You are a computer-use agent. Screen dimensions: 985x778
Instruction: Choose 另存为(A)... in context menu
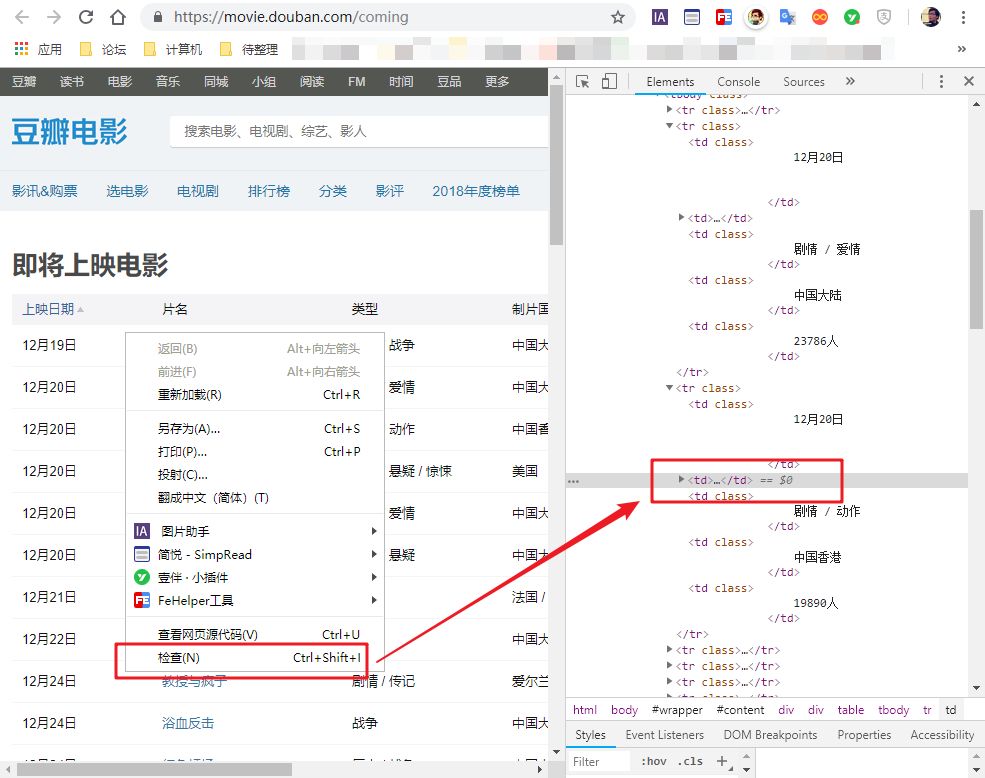(254, 429)
